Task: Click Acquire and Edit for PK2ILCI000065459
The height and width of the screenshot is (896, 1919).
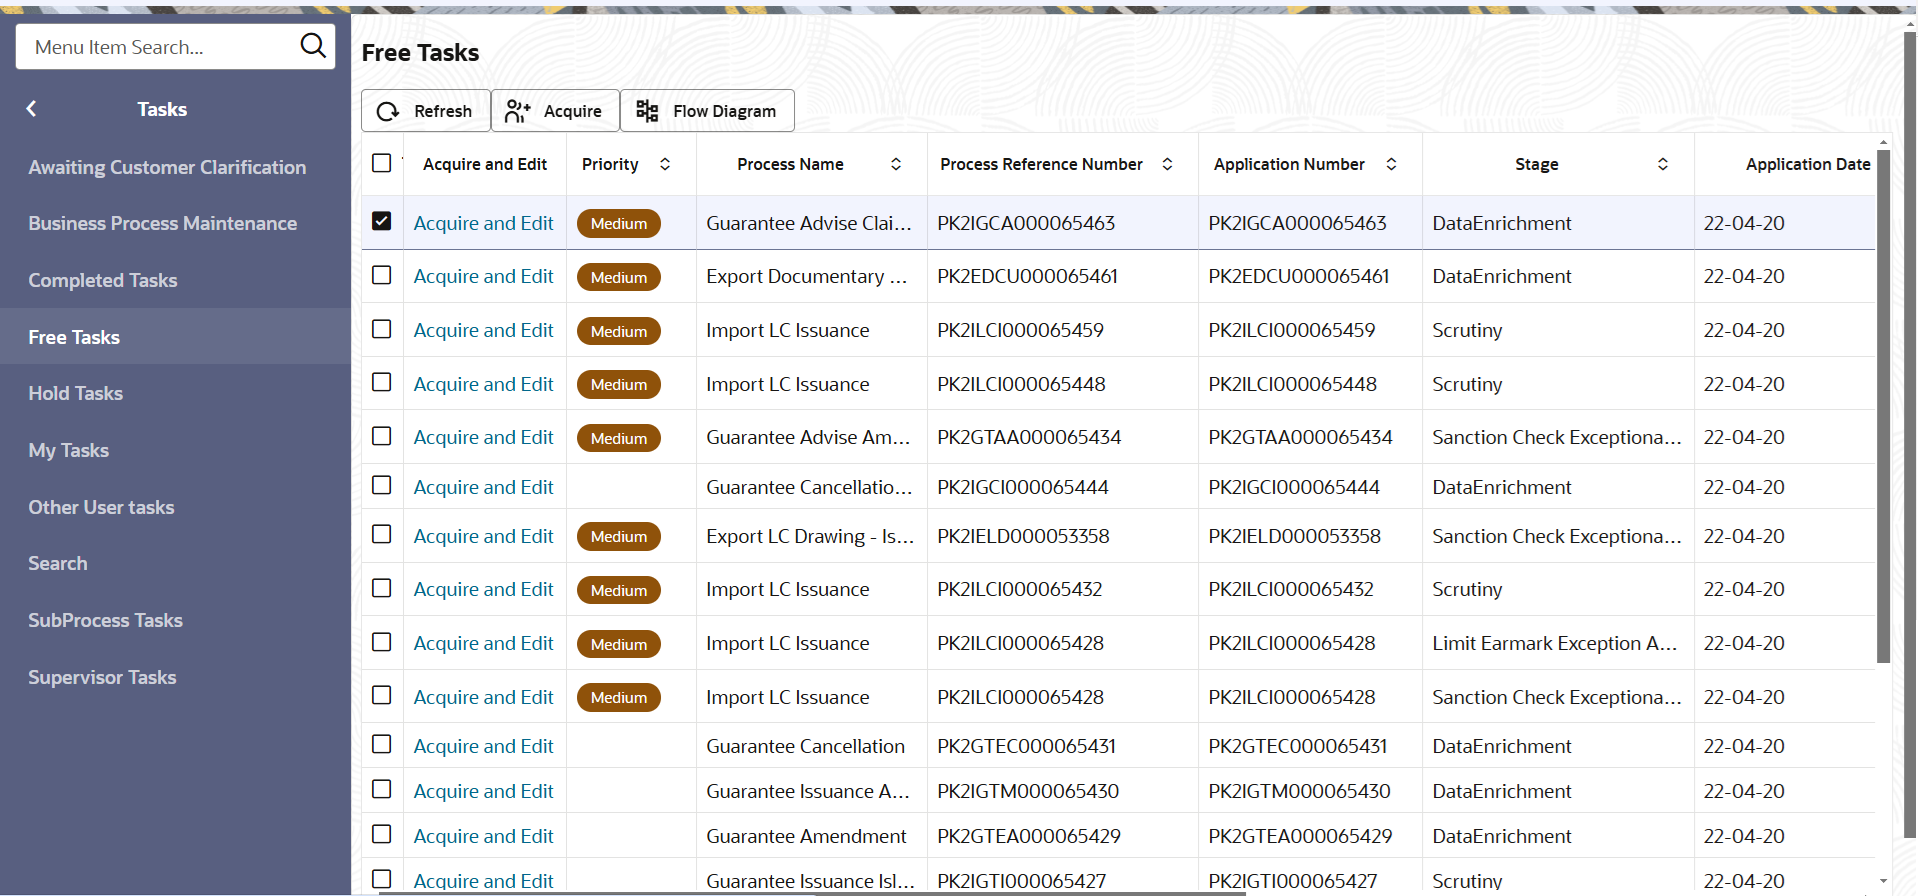Action: coord(483,330)
